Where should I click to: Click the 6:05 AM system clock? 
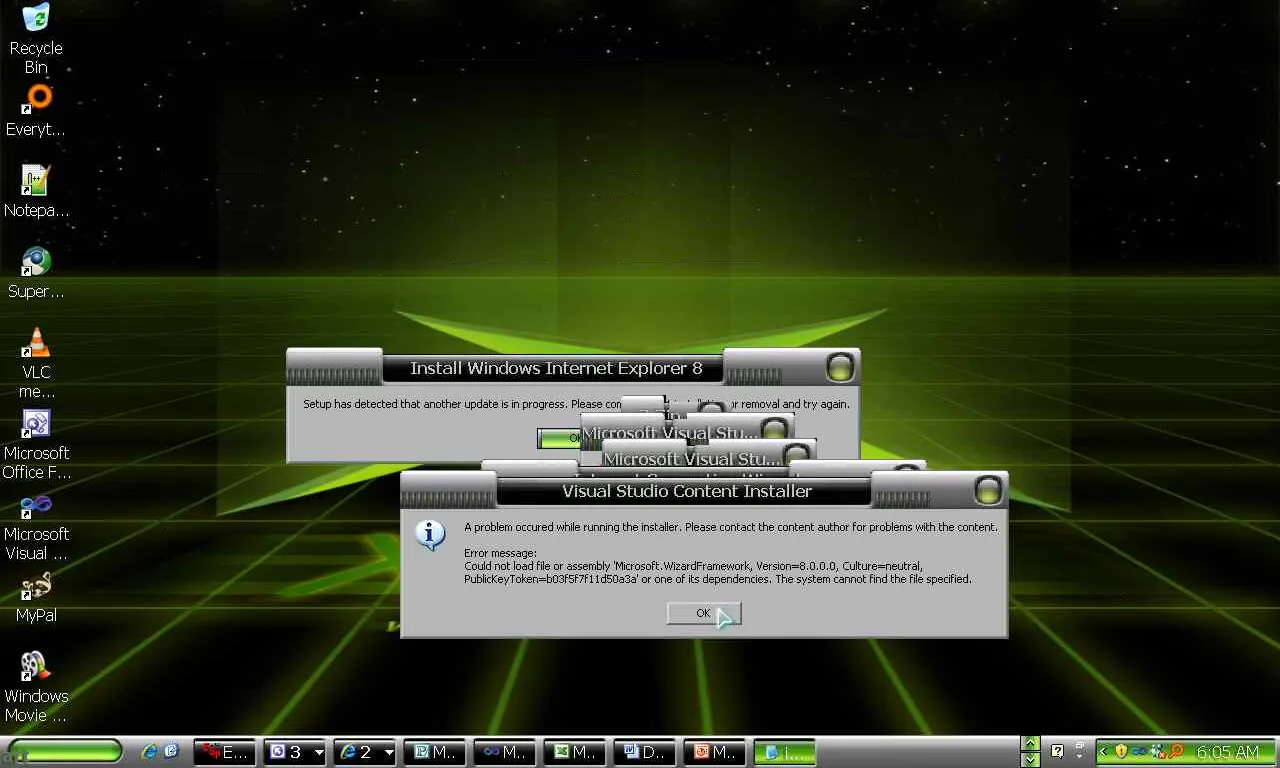[x=1227, y=752]
